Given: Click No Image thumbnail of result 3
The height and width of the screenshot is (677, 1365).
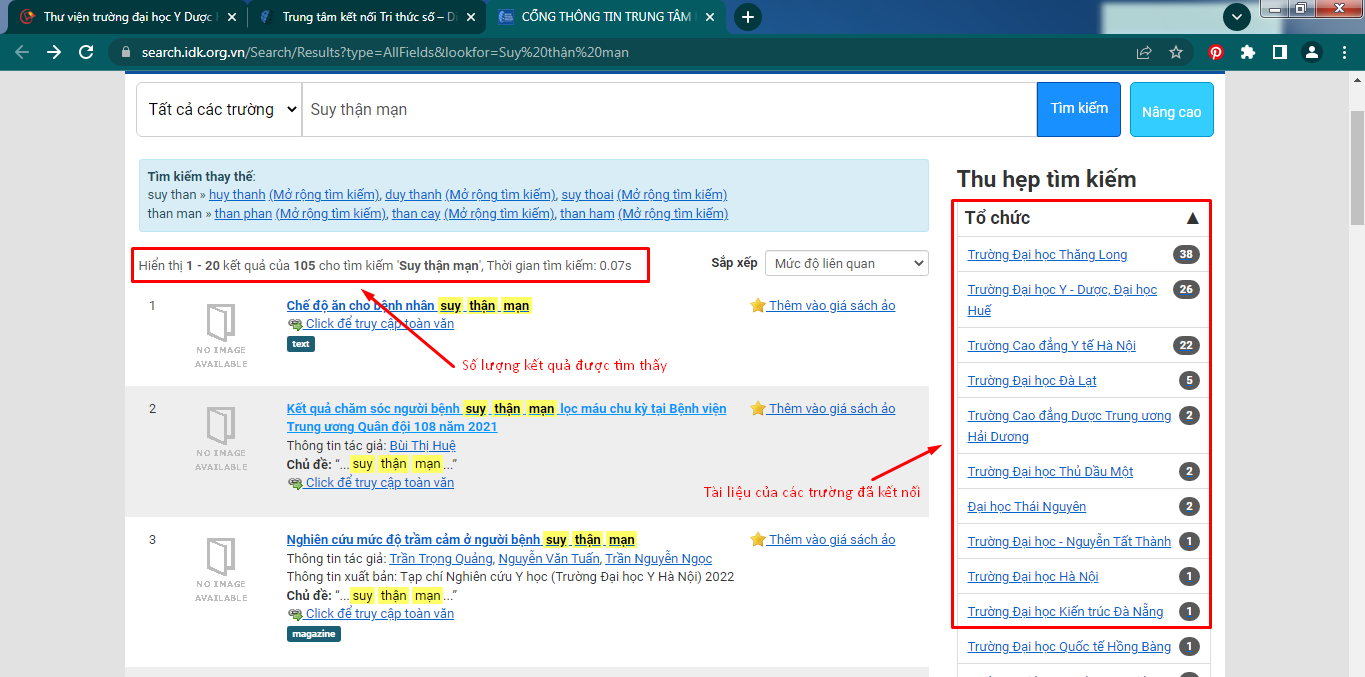Looking at the screenshot, I should tap(221, 568).
